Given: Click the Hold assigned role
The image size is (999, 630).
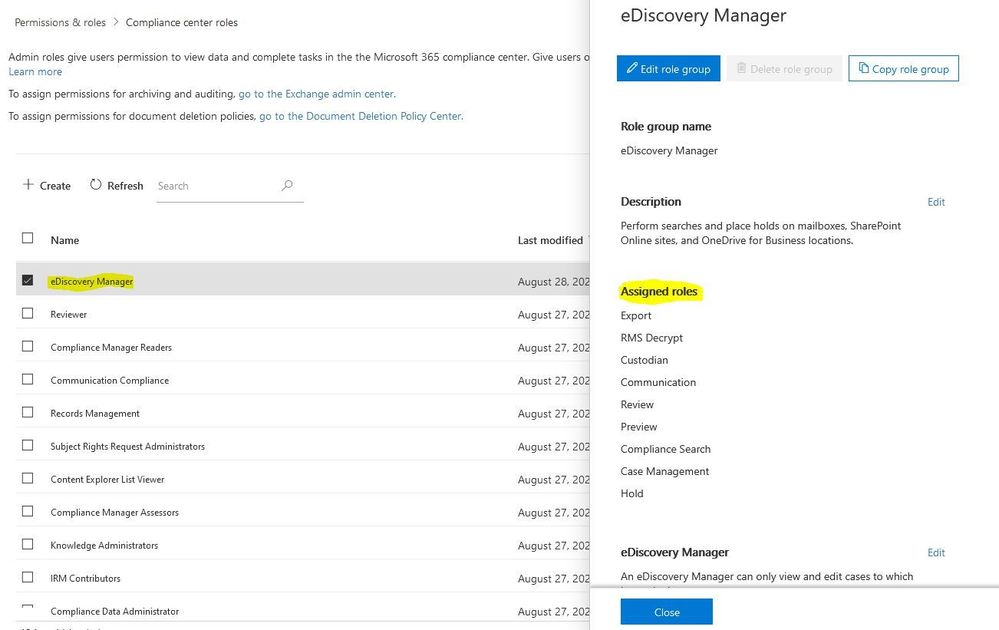Looking at the screenshot, I should [632, 494].
